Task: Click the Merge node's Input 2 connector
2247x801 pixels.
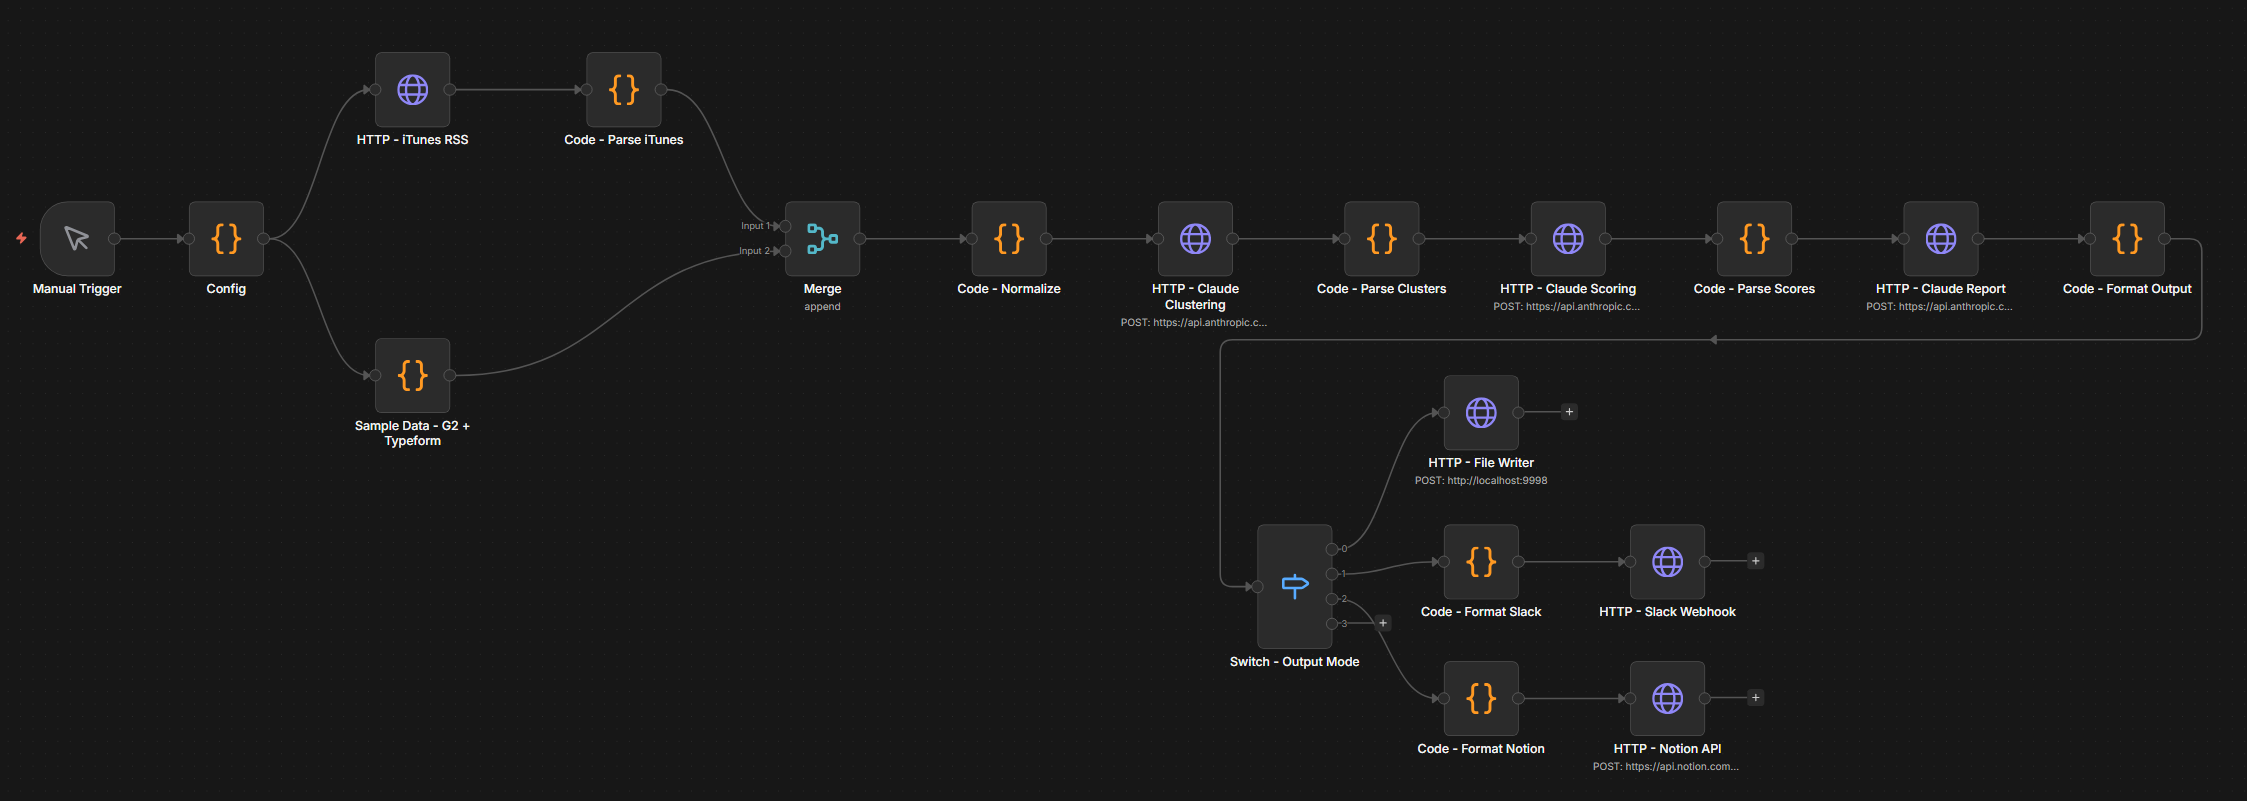Action: click(786, 251)
